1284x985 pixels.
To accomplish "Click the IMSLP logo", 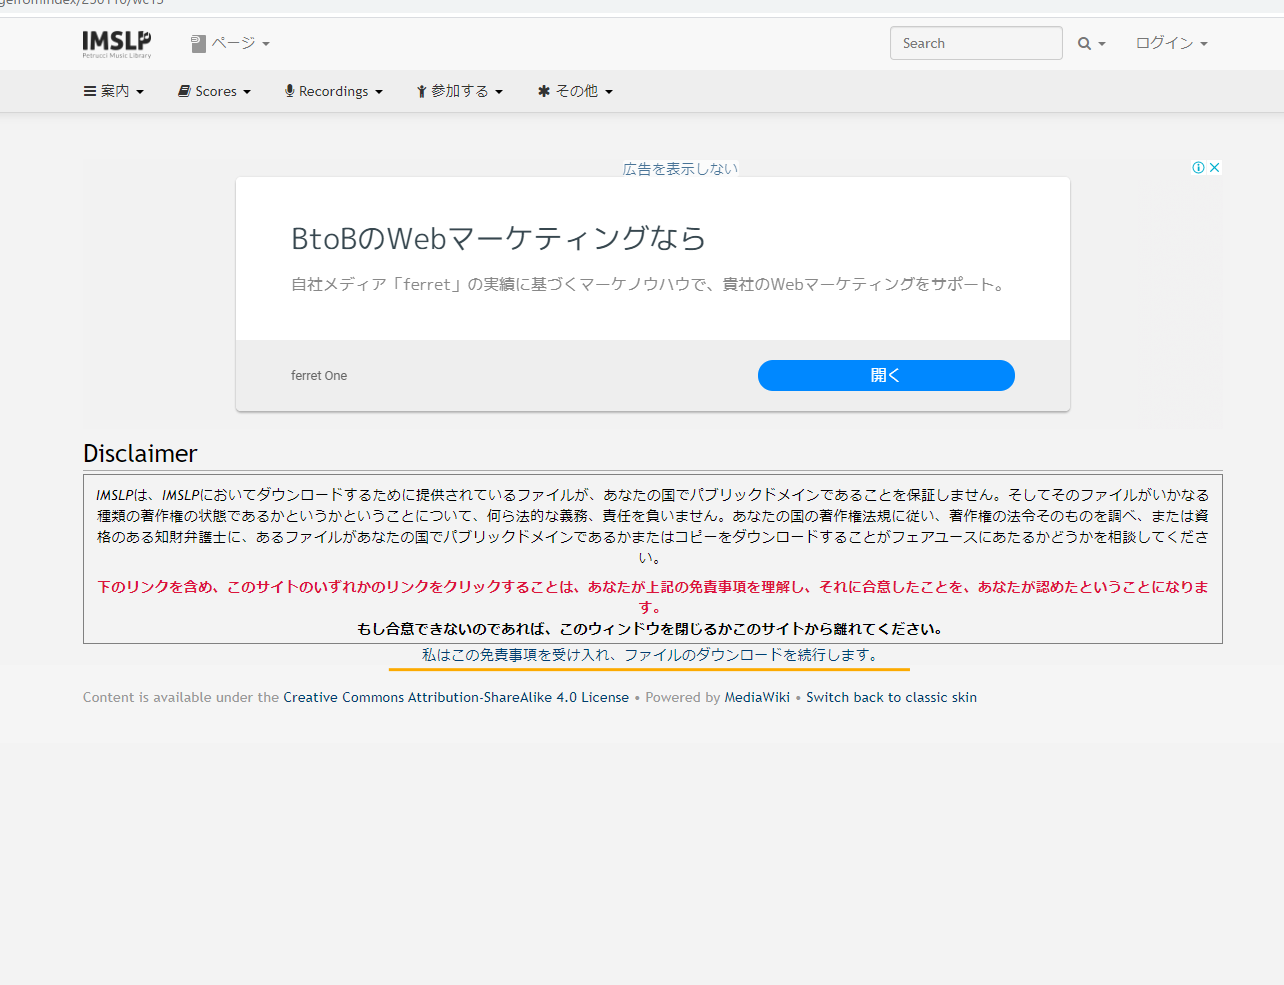I will coord(117,43).
